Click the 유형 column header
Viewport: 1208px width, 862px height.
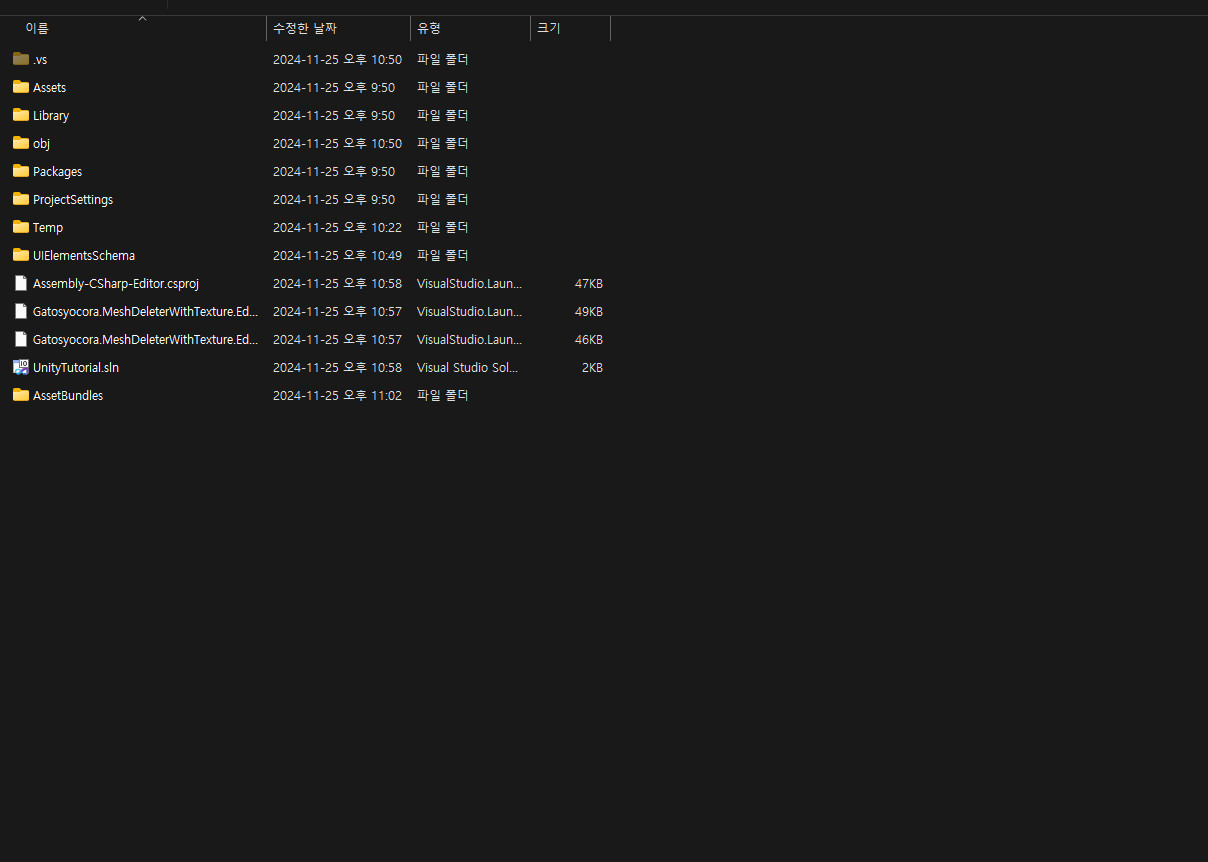tap(429, 29)
